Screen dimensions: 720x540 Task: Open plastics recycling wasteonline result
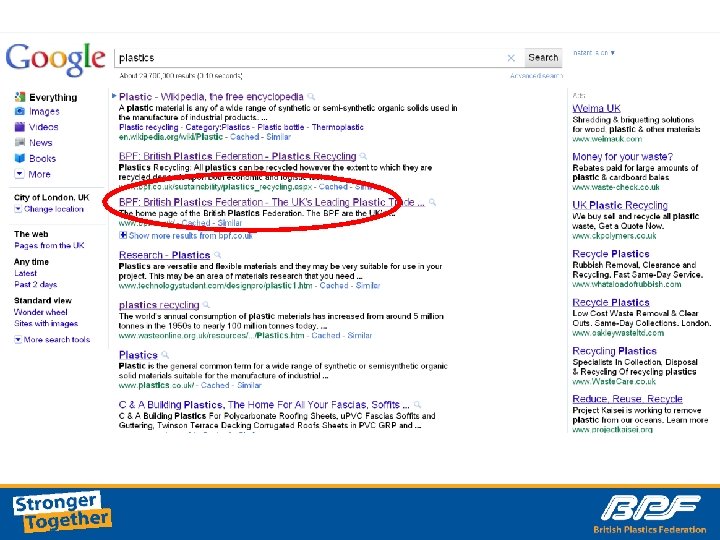(159, 305)
